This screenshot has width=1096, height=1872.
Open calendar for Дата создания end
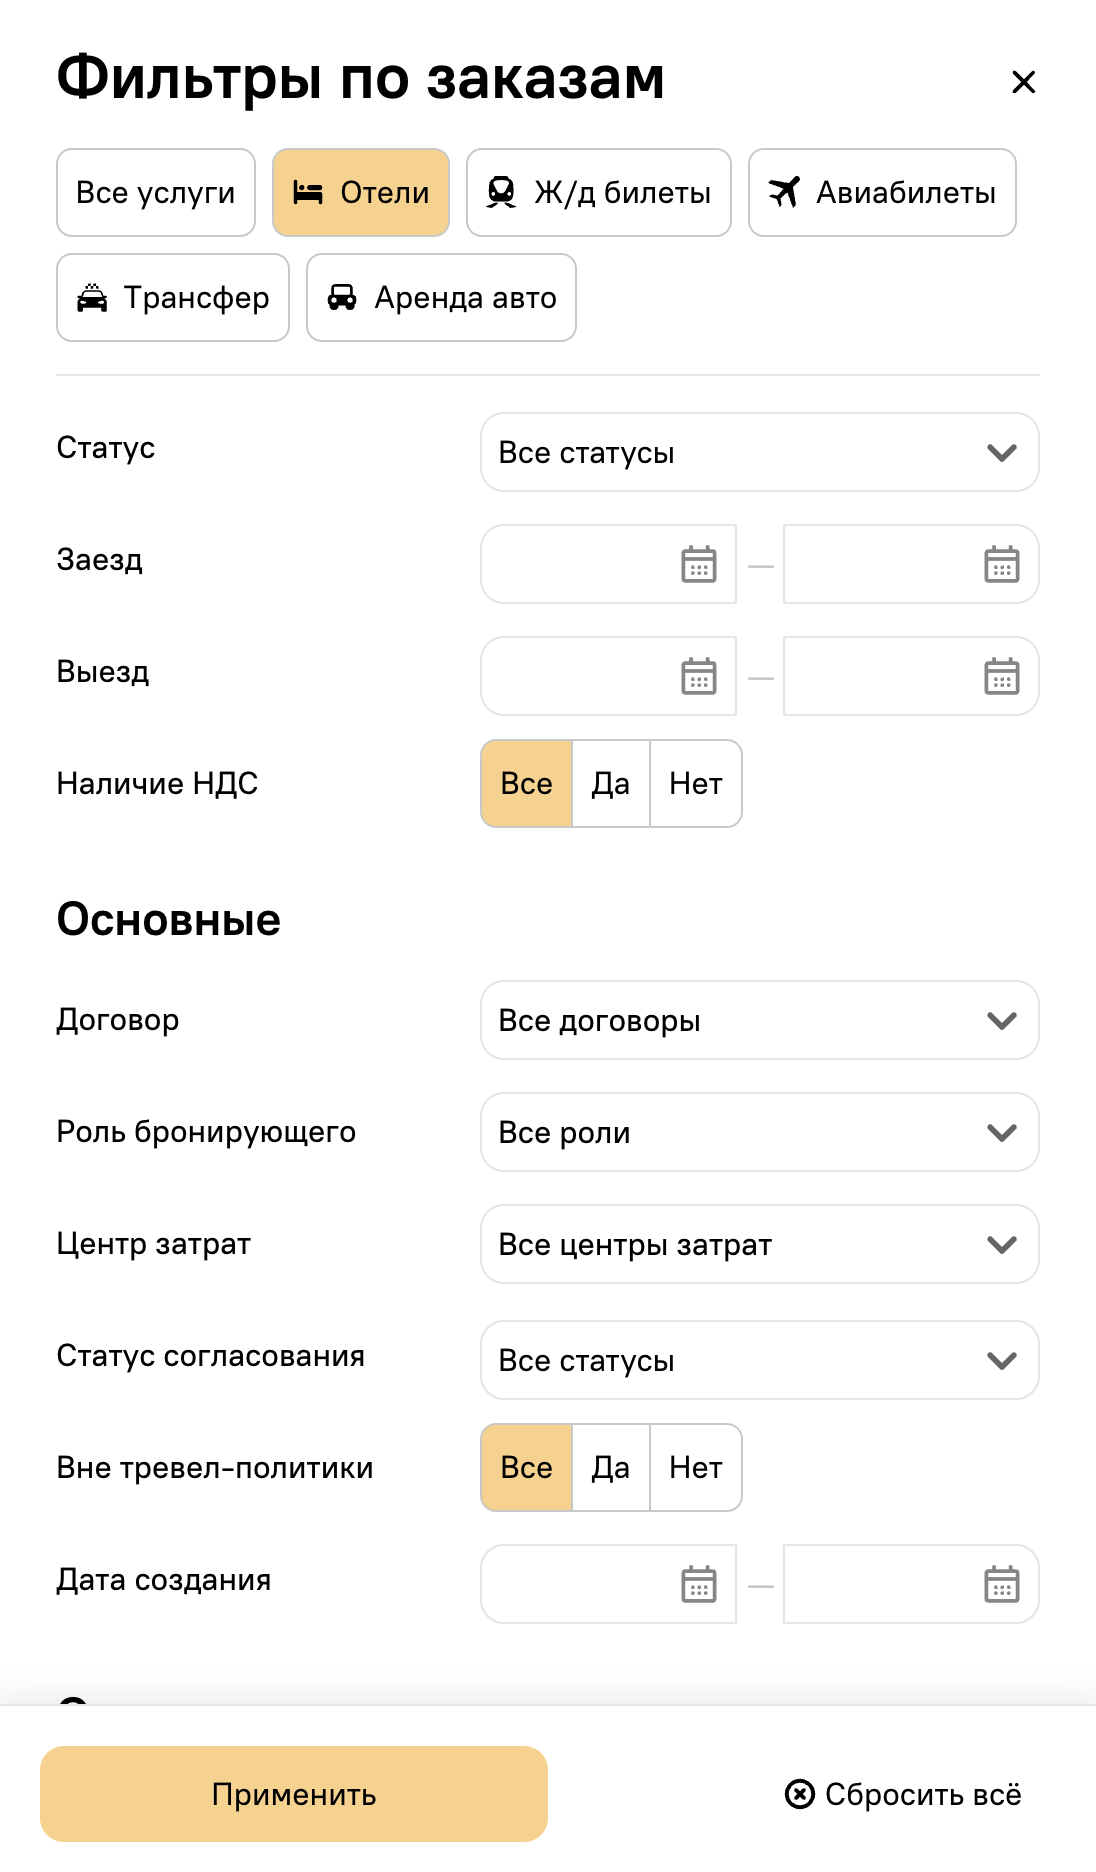coord(1001,1584)
